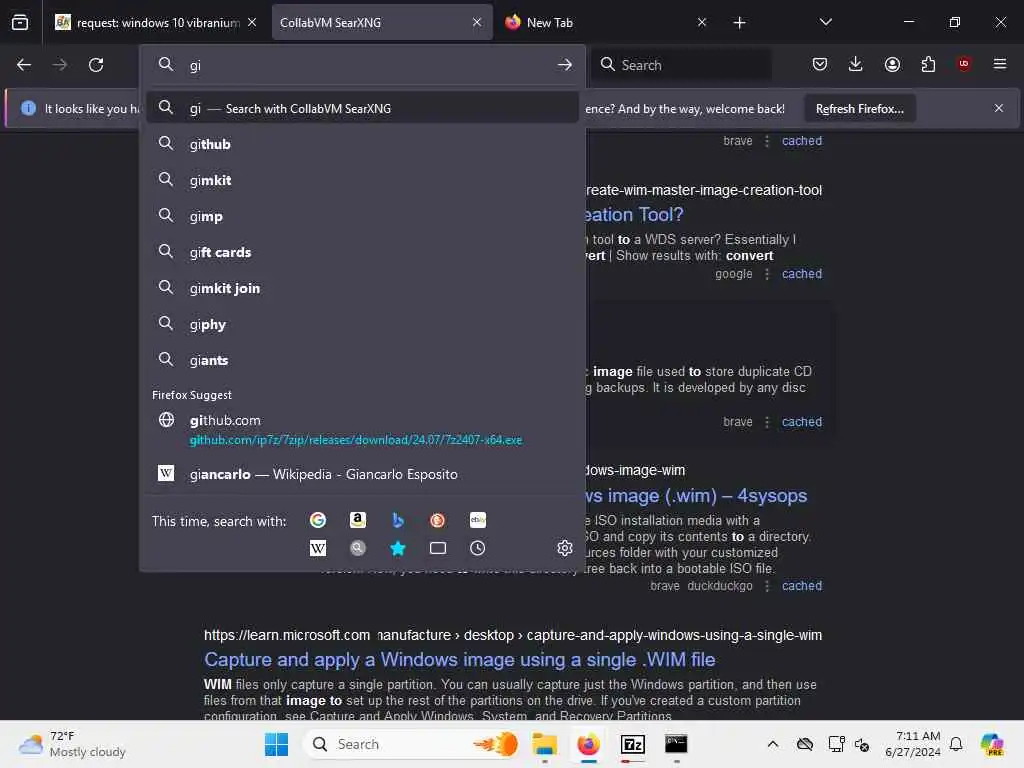Click the Windows taskbar Search box
Screen dimensions: 1024x768
413,744
